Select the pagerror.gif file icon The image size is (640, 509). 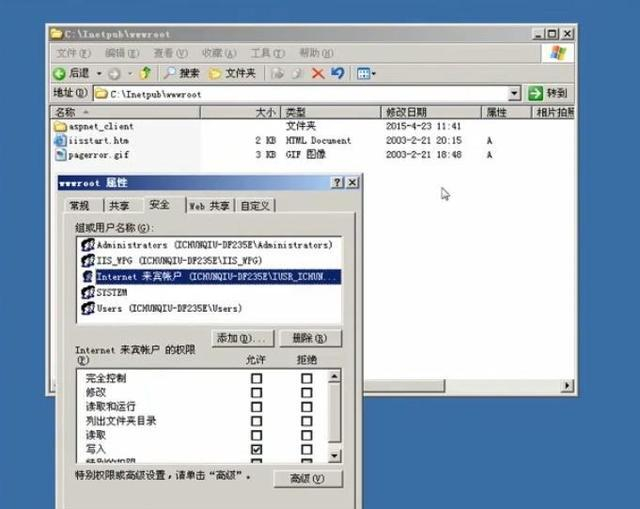click(60, 155)
